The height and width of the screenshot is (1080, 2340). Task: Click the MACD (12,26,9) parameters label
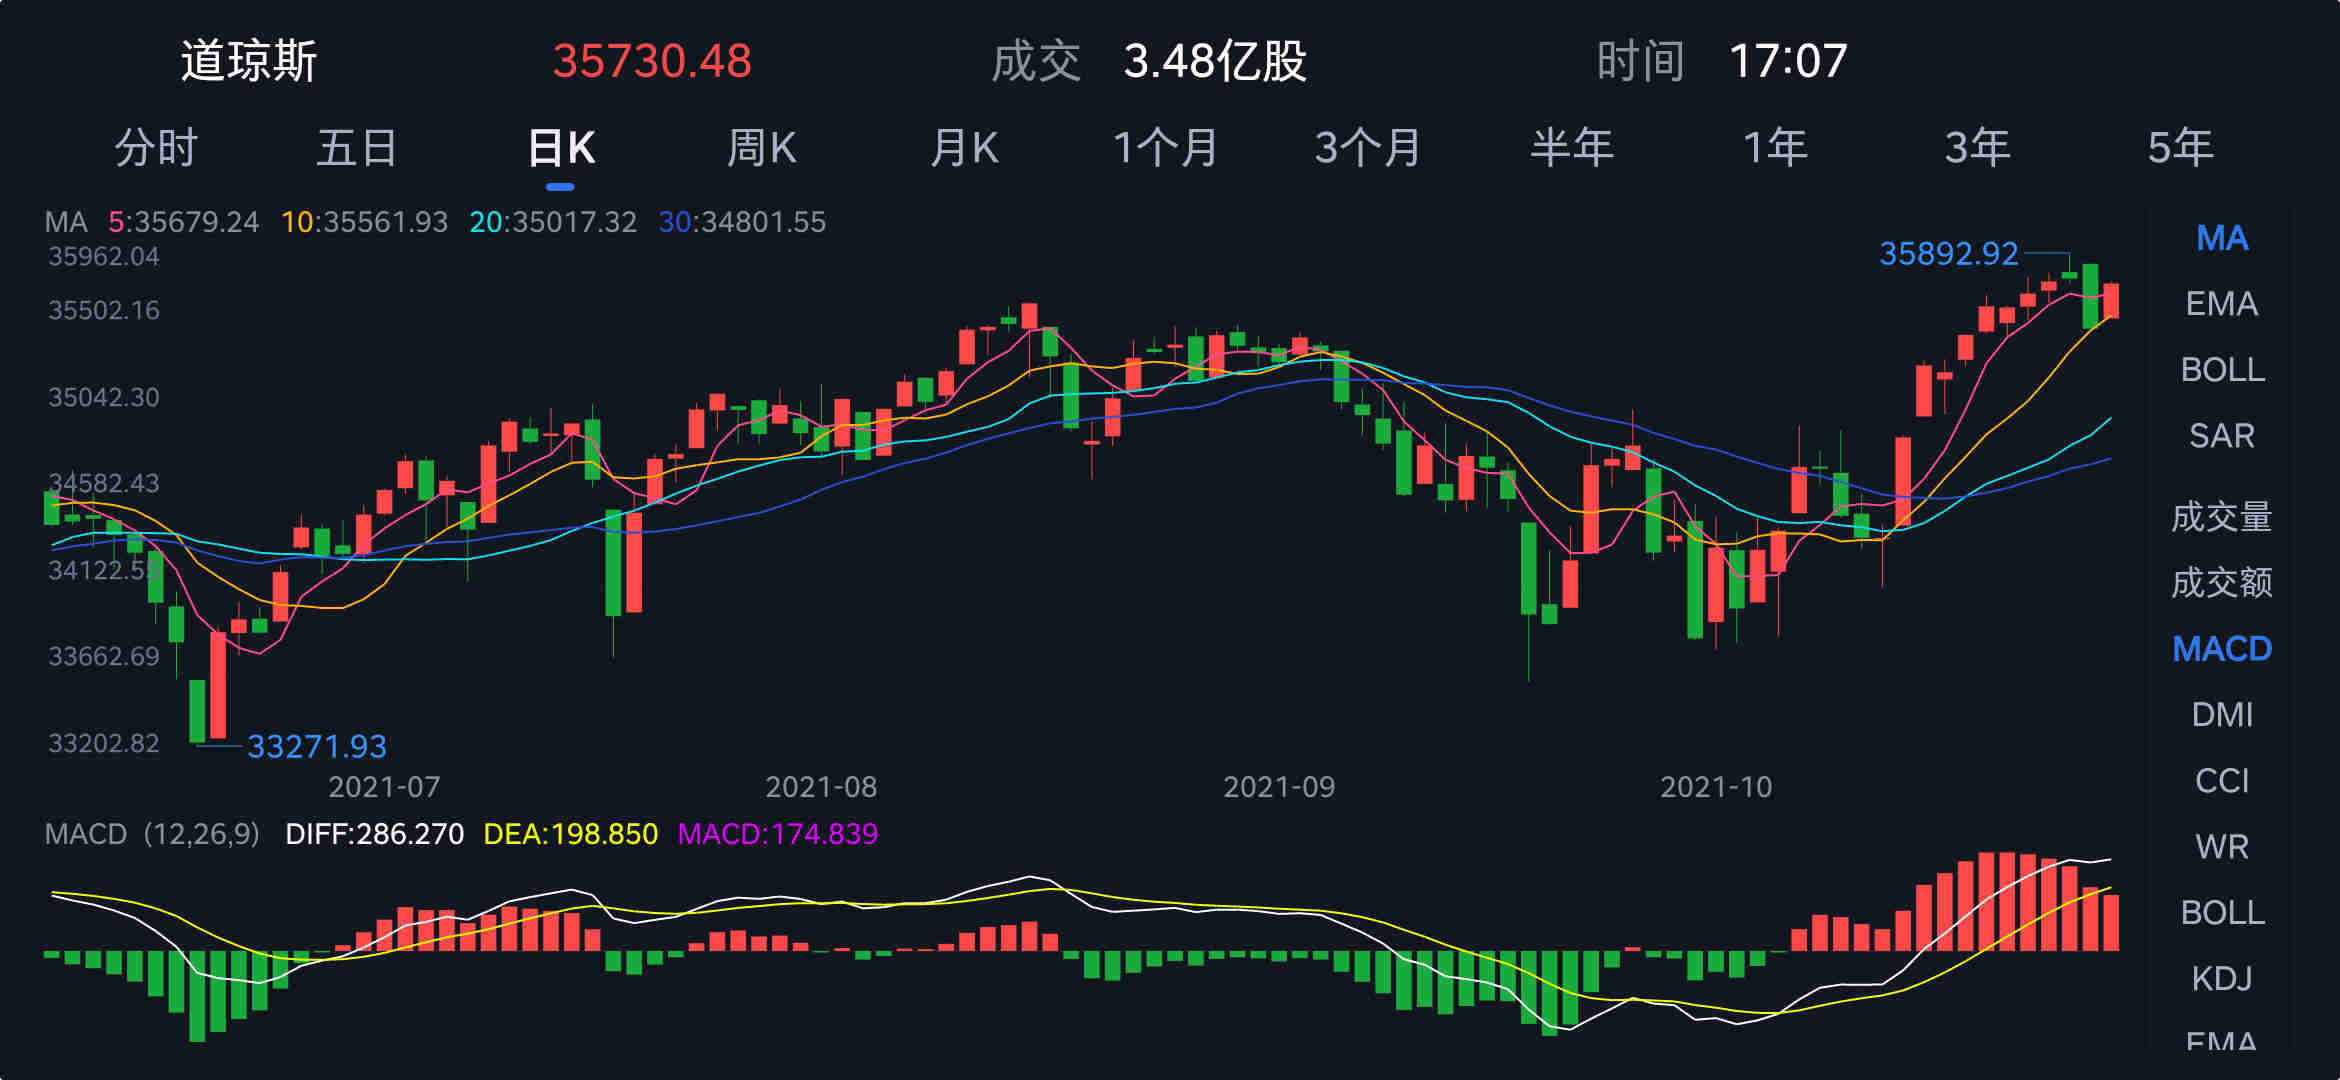click(152, 834)
